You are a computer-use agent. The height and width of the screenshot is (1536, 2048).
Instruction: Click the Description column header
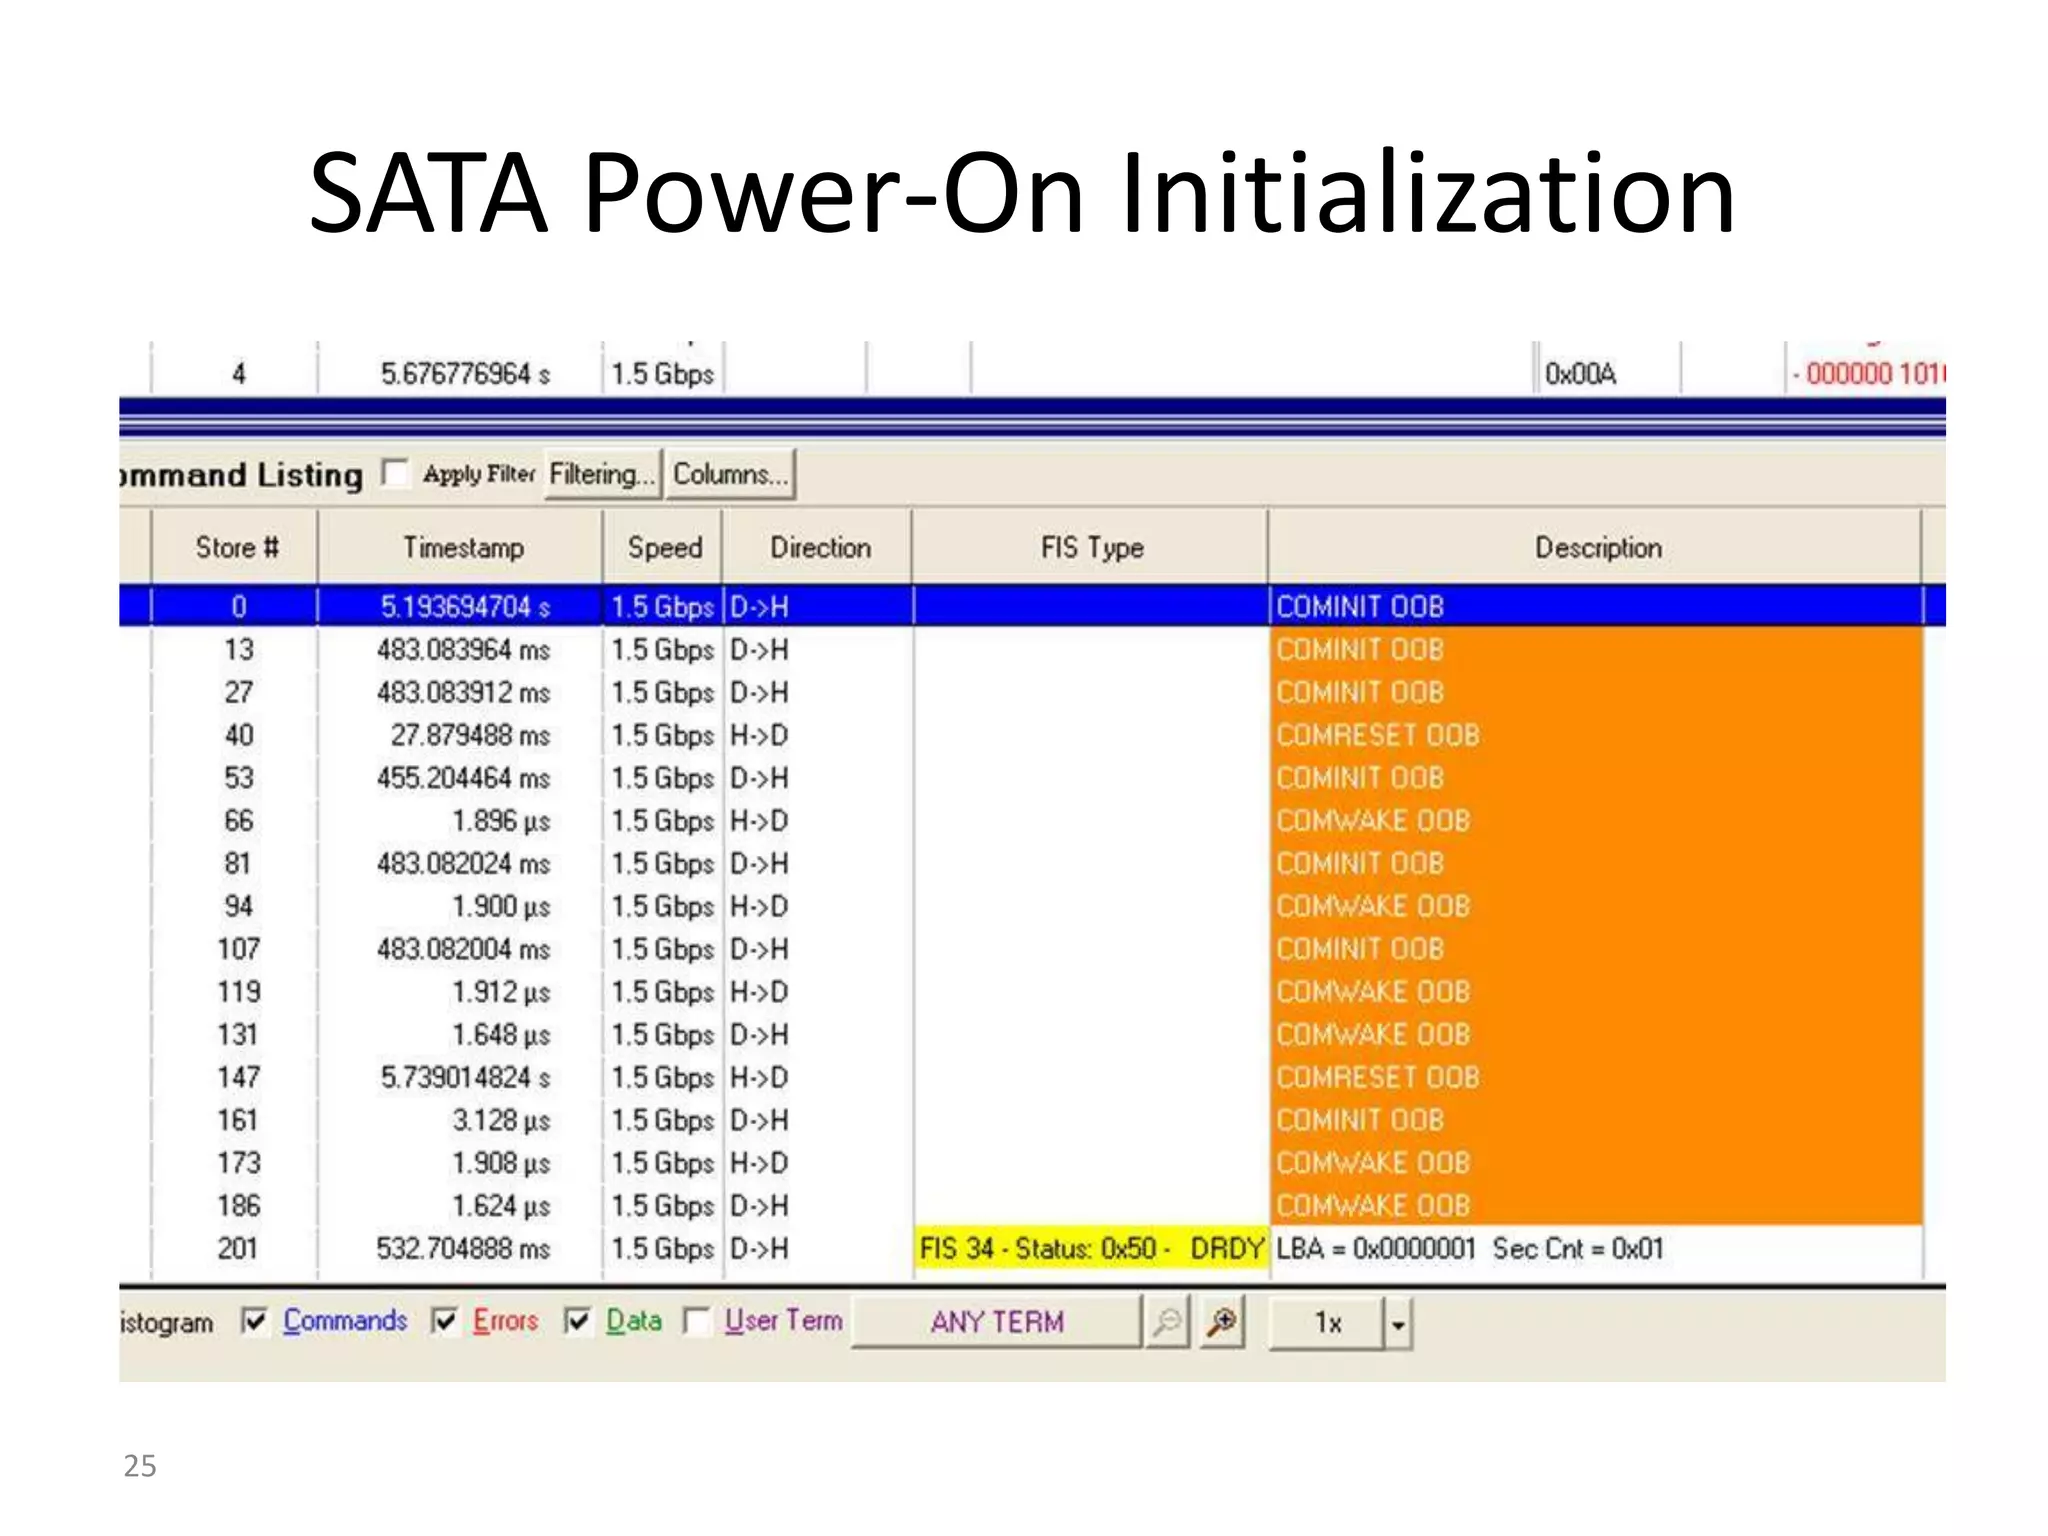1597,548
